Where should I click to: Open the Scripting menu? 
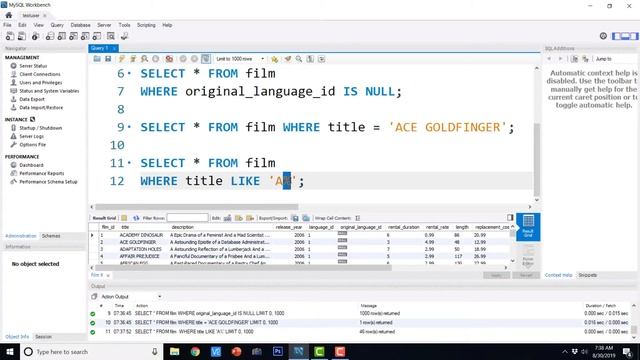tap(146, 25)
